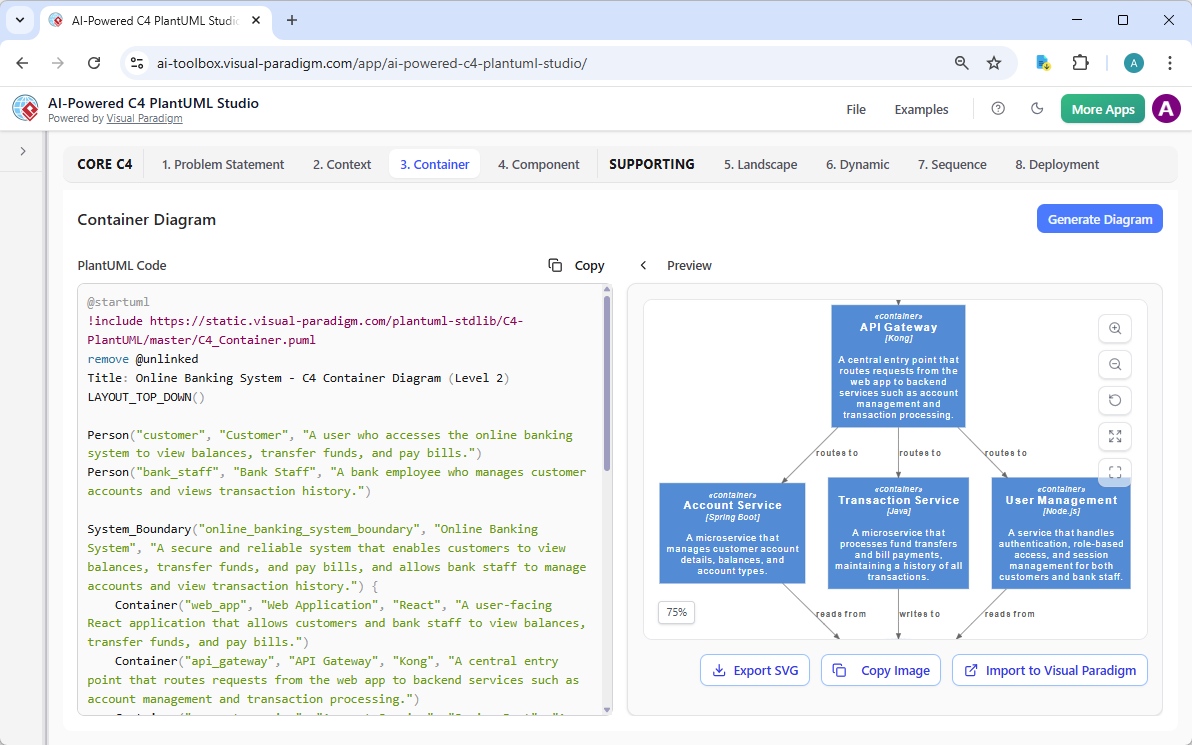Collapse the Preview panel with the chevron
Viewport: 1192px width, 745px height.
coord(643,265)
